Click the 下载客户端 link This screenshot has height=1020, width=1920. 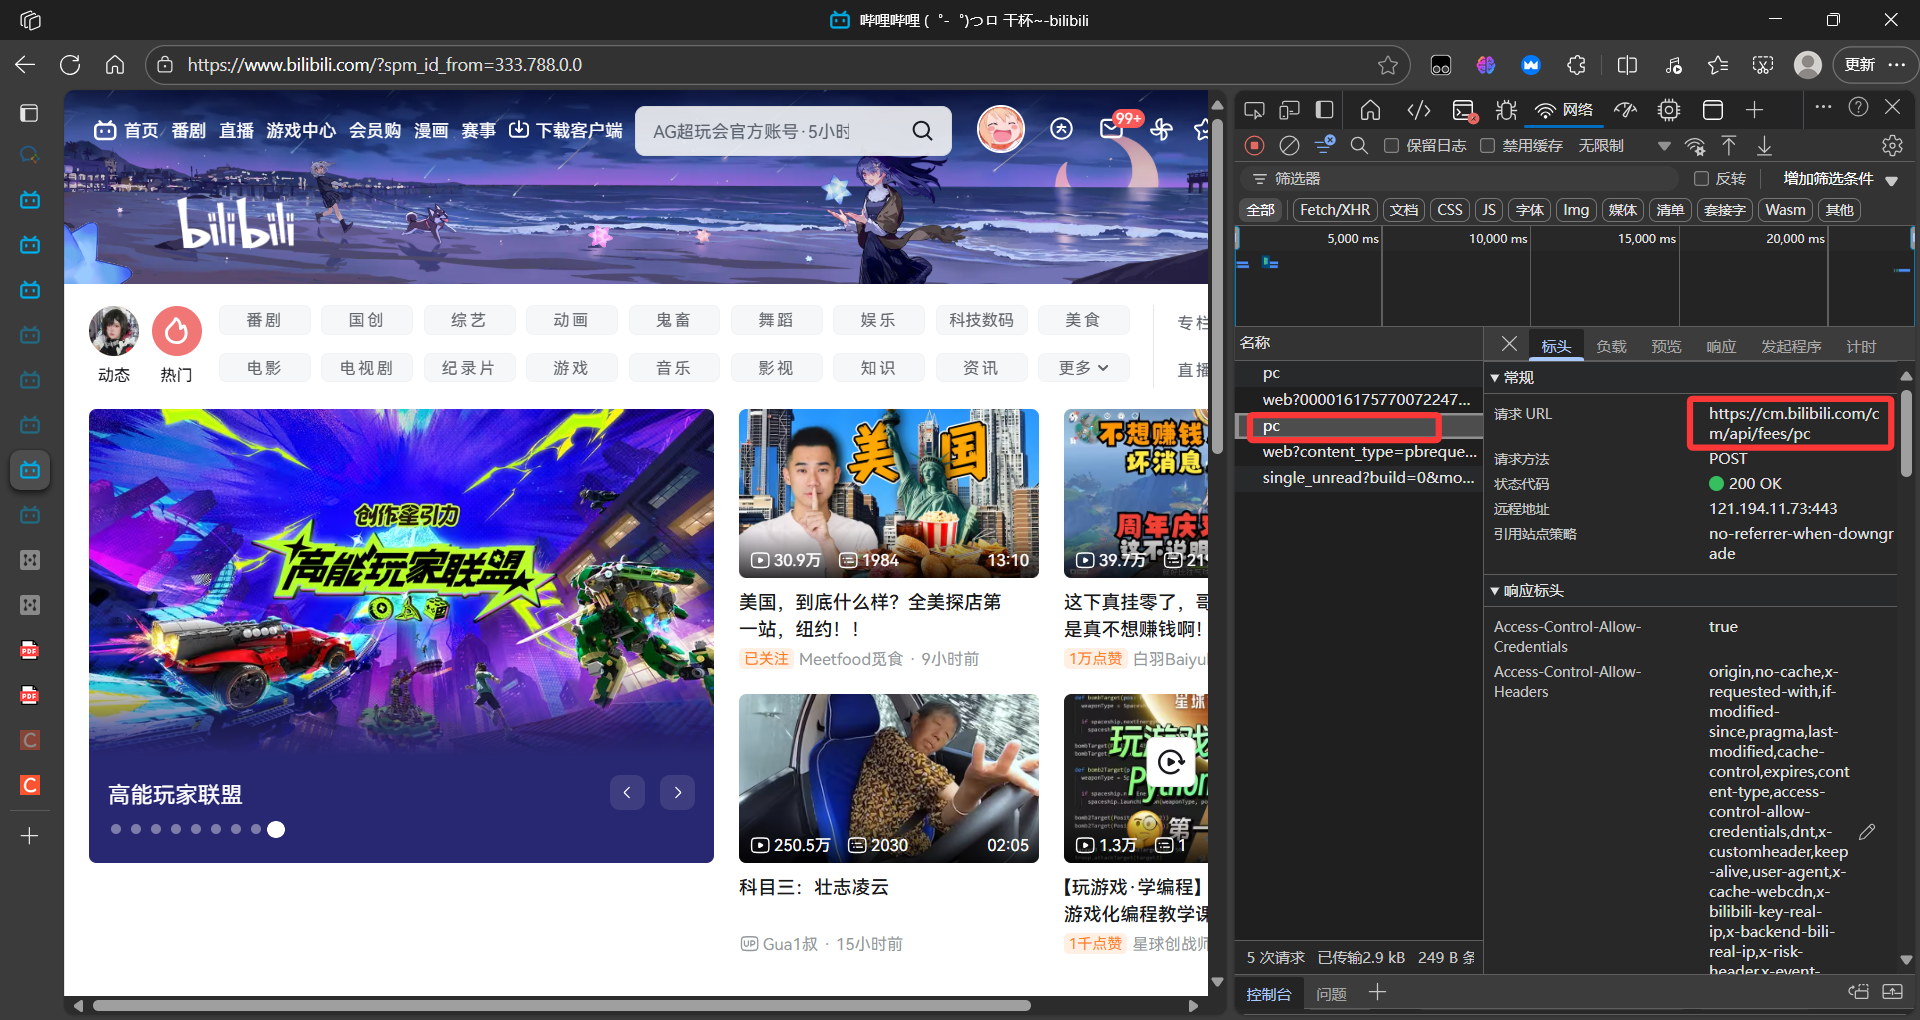[x=566, y=131]
